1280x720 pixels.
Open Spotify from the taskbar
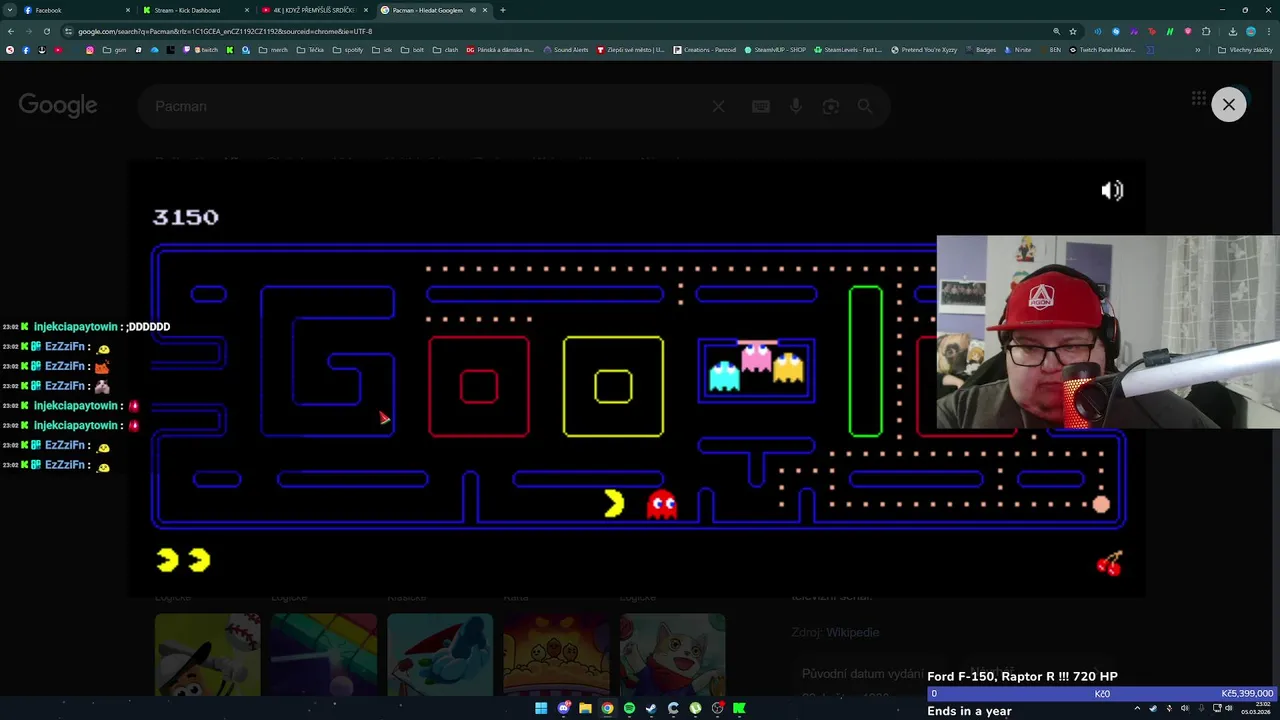[x=629, y=708]
